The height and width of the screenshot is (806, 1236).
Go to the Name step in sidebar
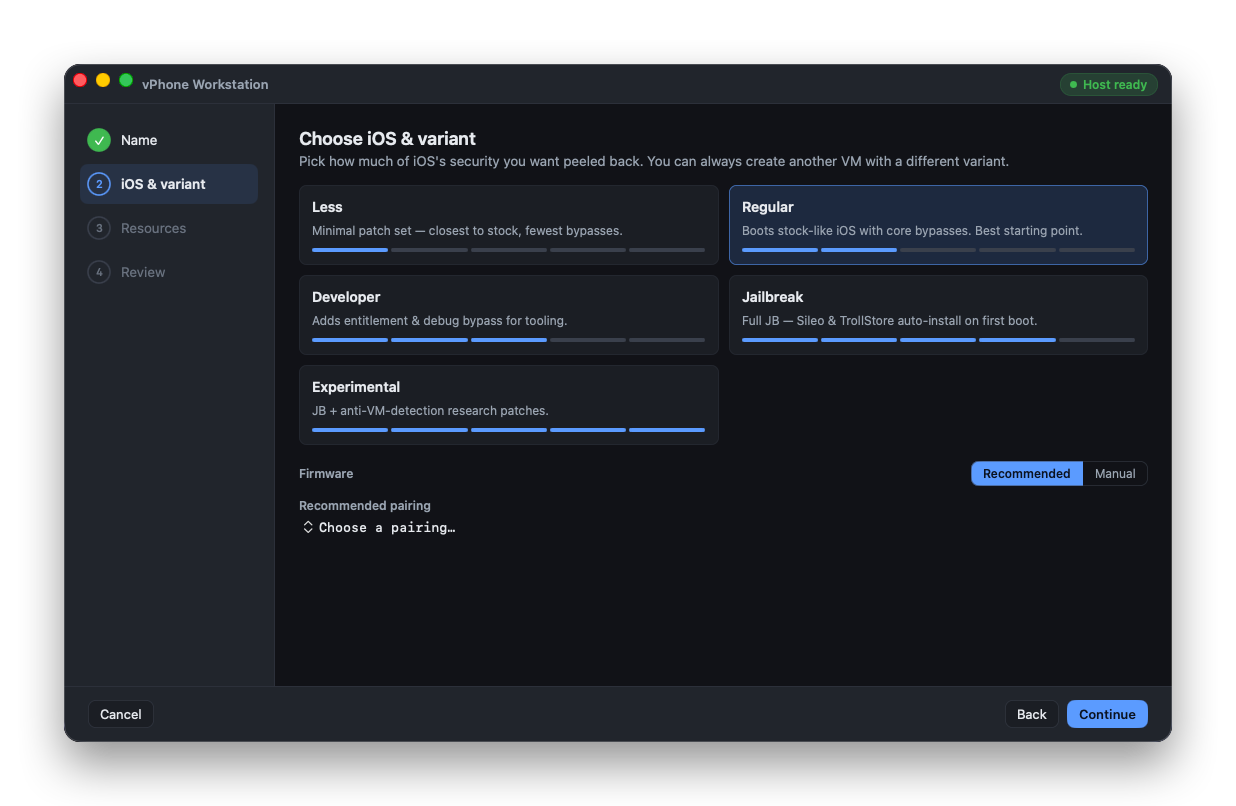tap(169, 140)
